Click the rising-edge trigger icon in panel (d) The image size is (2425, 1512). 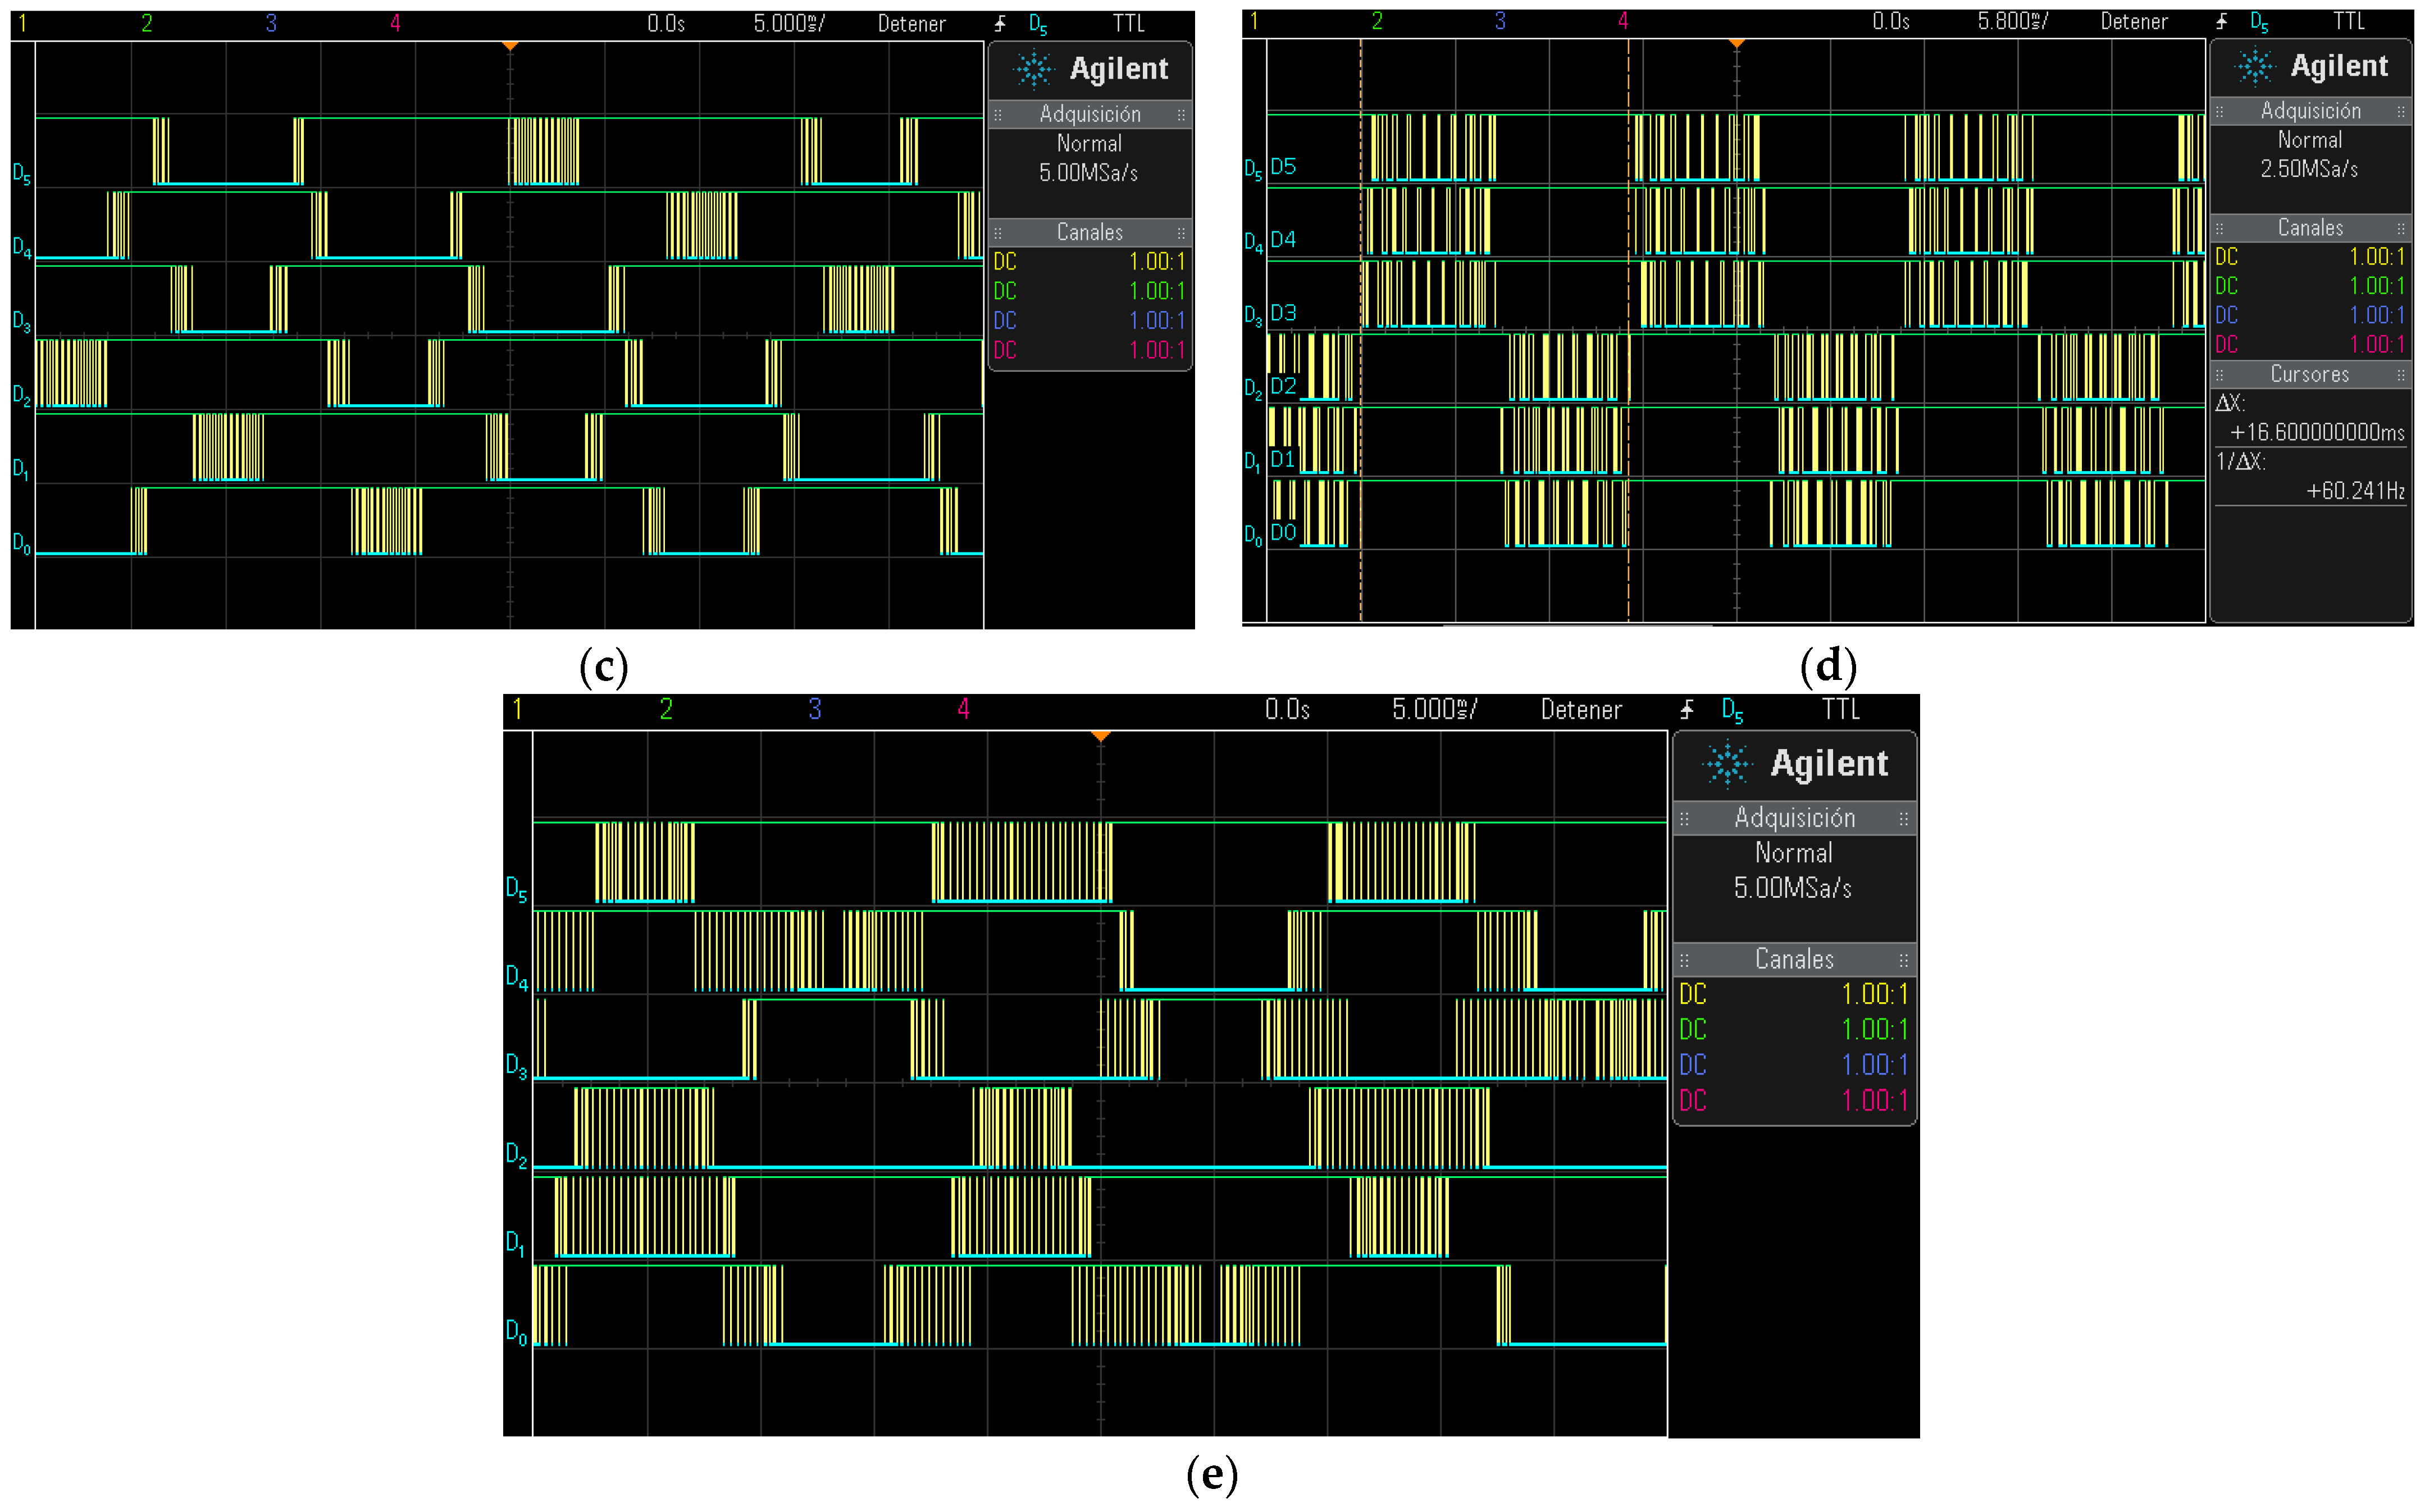tap(2221, 21)
